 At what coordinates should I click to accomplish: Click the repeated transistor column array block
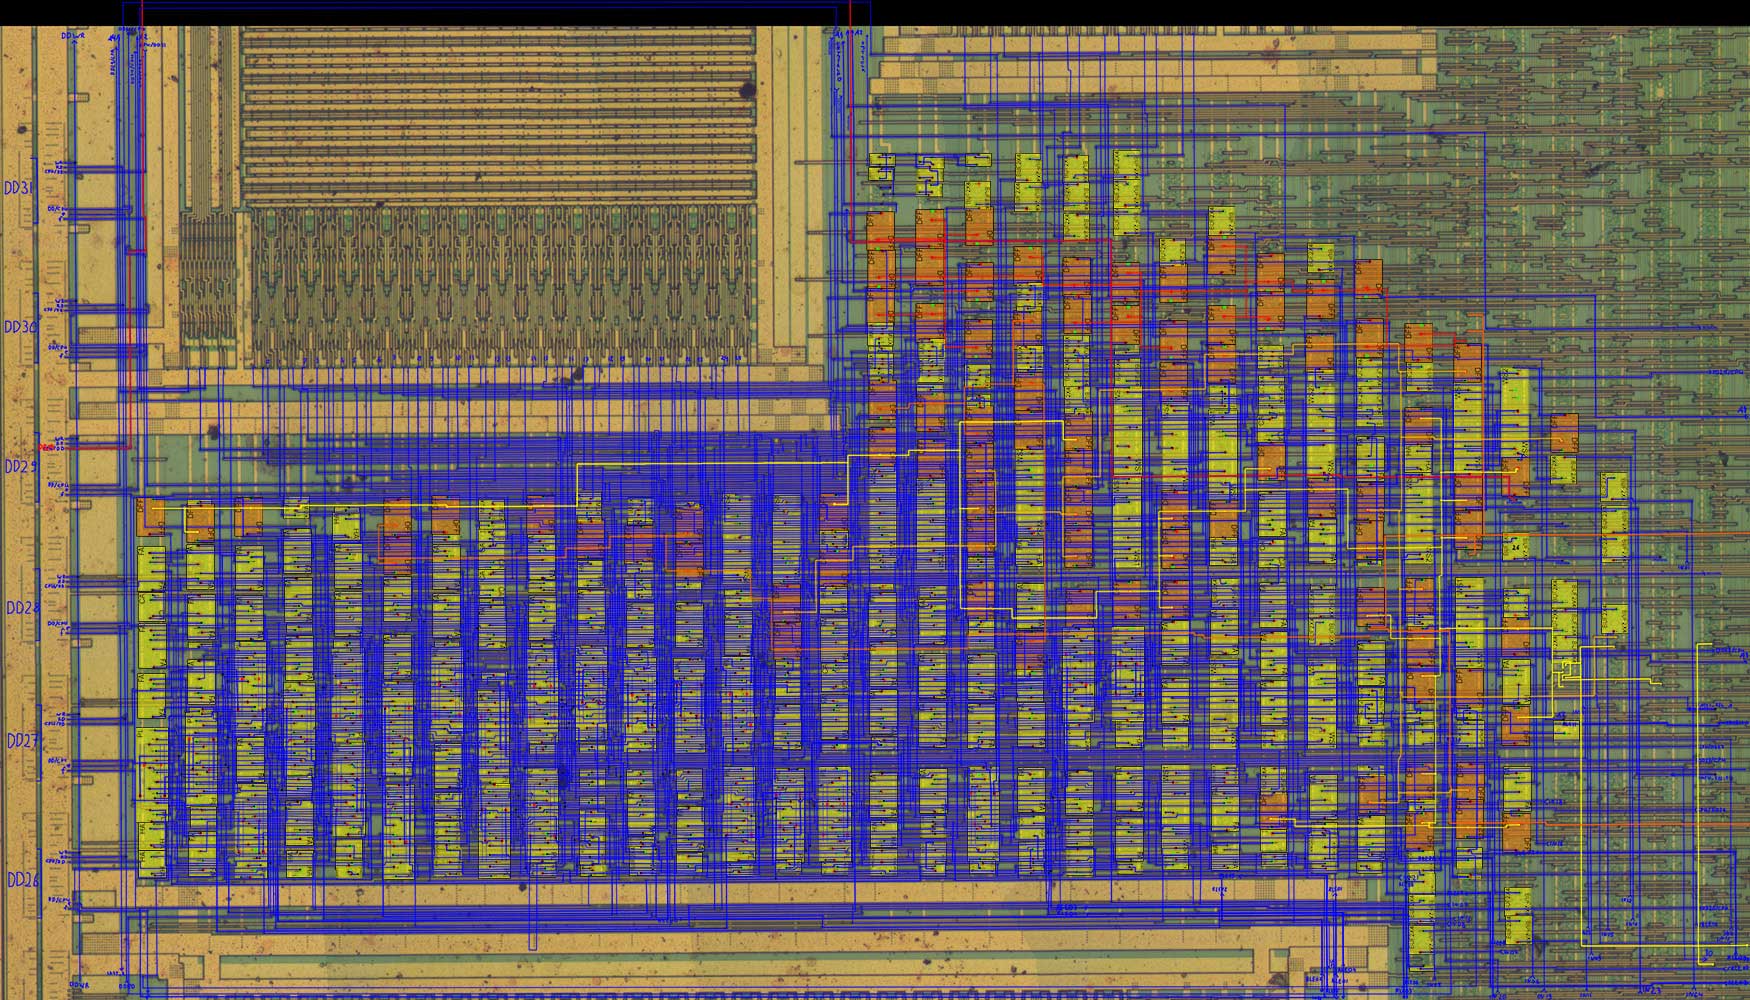tap(500, 285)
